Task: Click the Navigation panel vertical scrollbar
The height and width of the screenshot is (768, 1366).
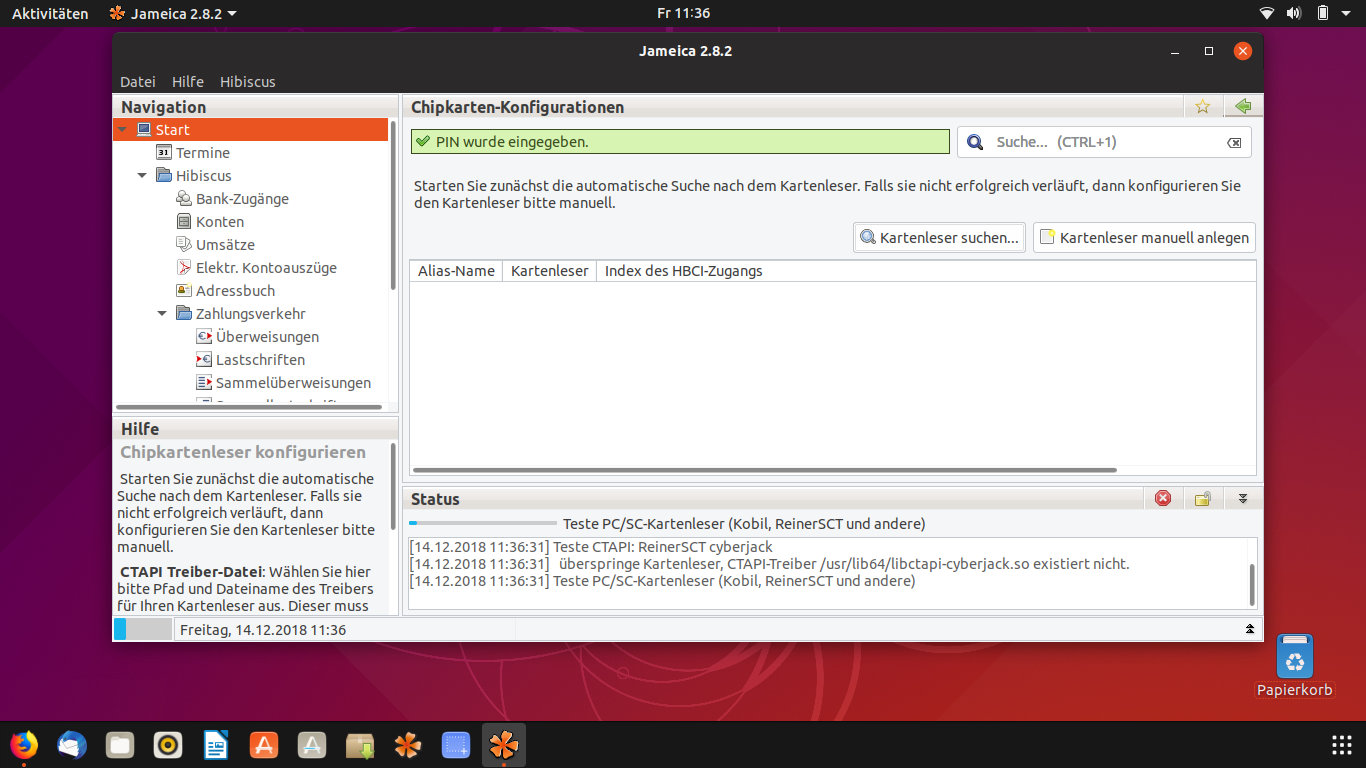Action: [393, 205]
